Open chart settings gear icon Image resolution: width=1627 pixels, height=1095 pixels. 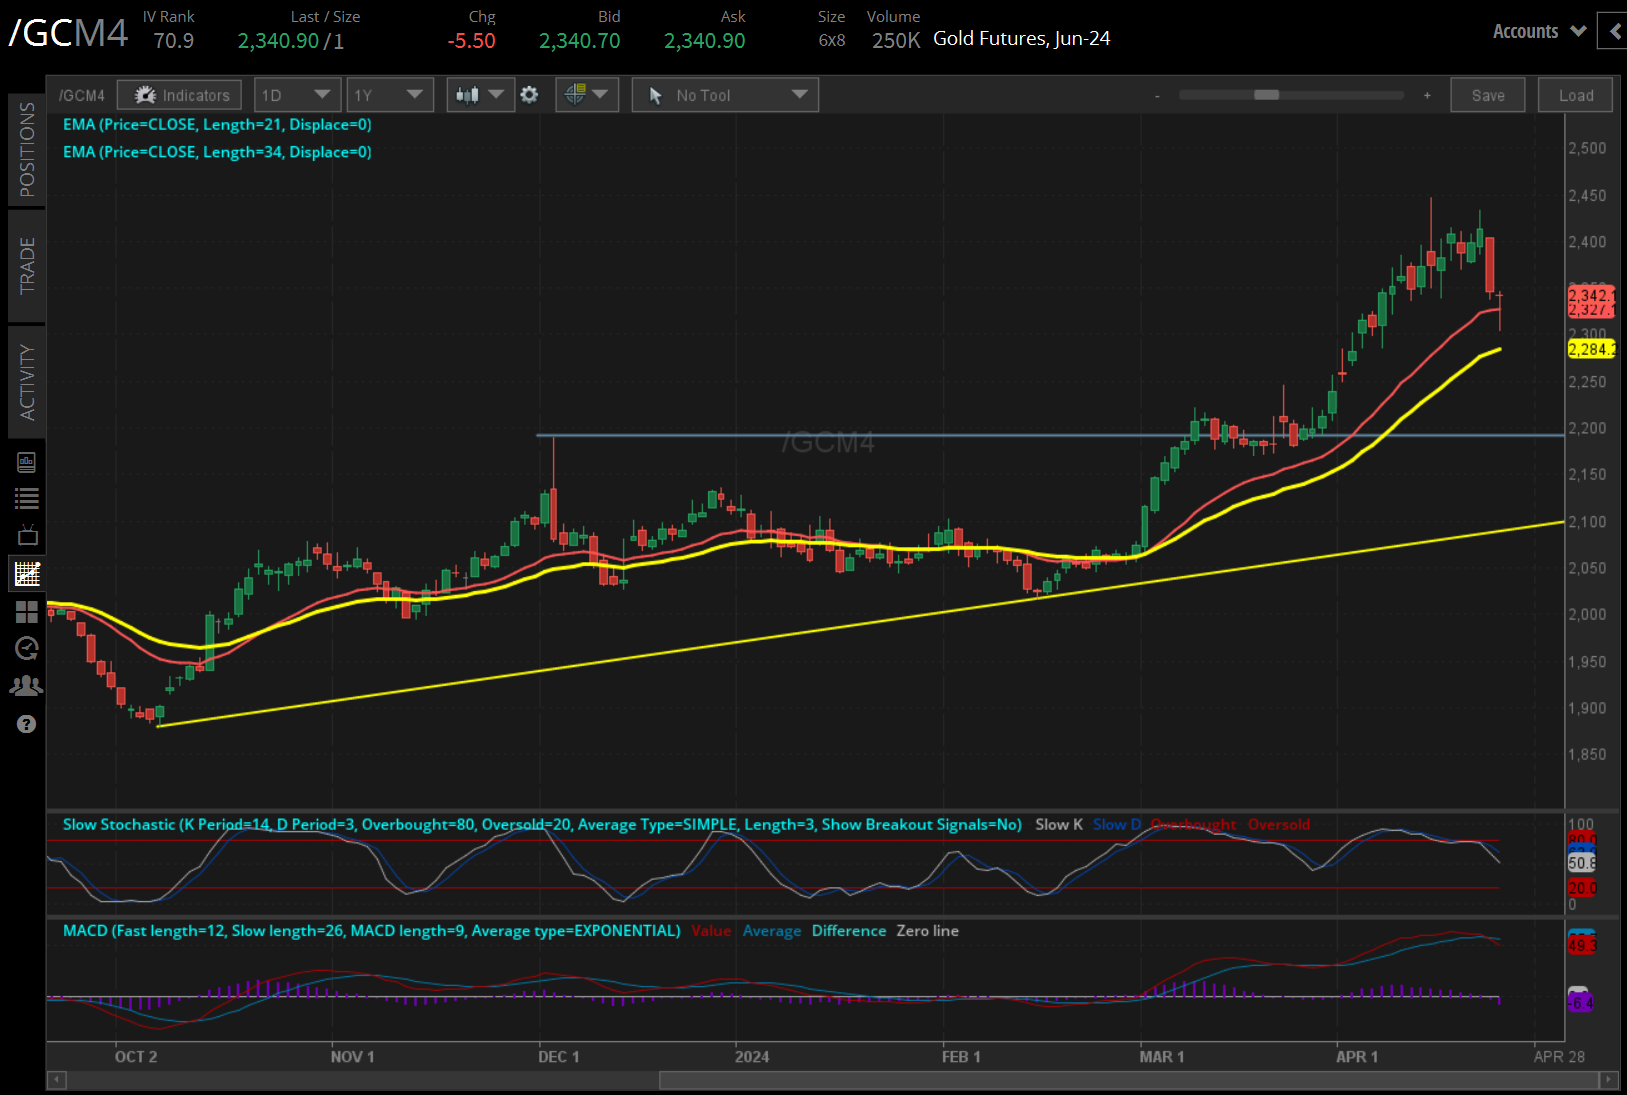pyautogui.click(x=529, y=95)
